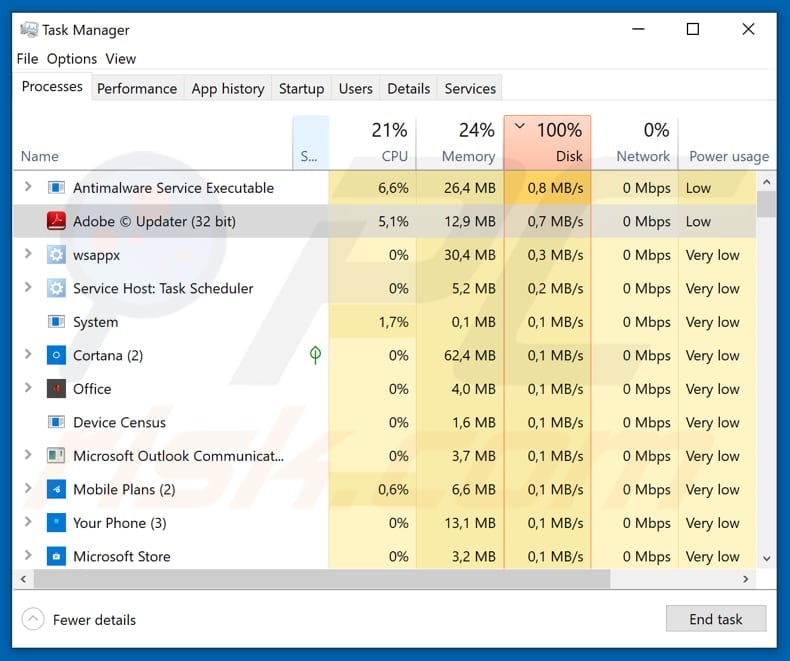The height and width of the screenshot is (661, 790).
Task: Expand Service Host: Task Scheduler group
Action: 28,287
